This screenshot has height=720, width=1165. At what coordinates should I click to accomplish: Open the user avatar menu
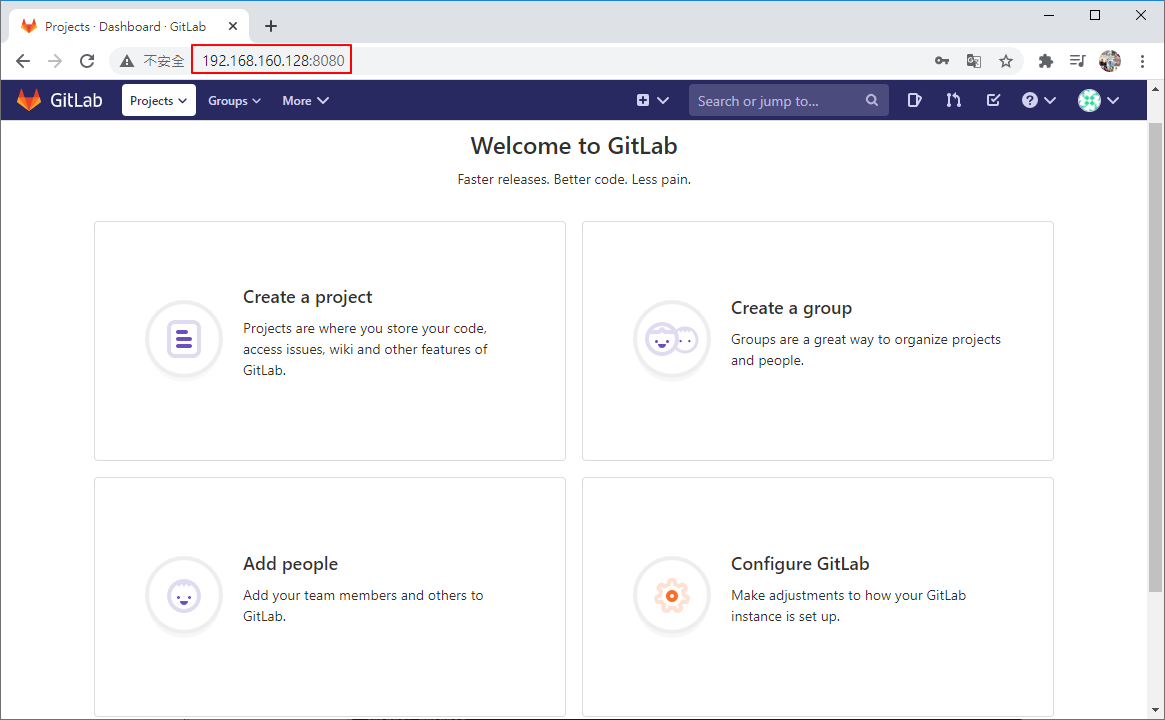1098,100
